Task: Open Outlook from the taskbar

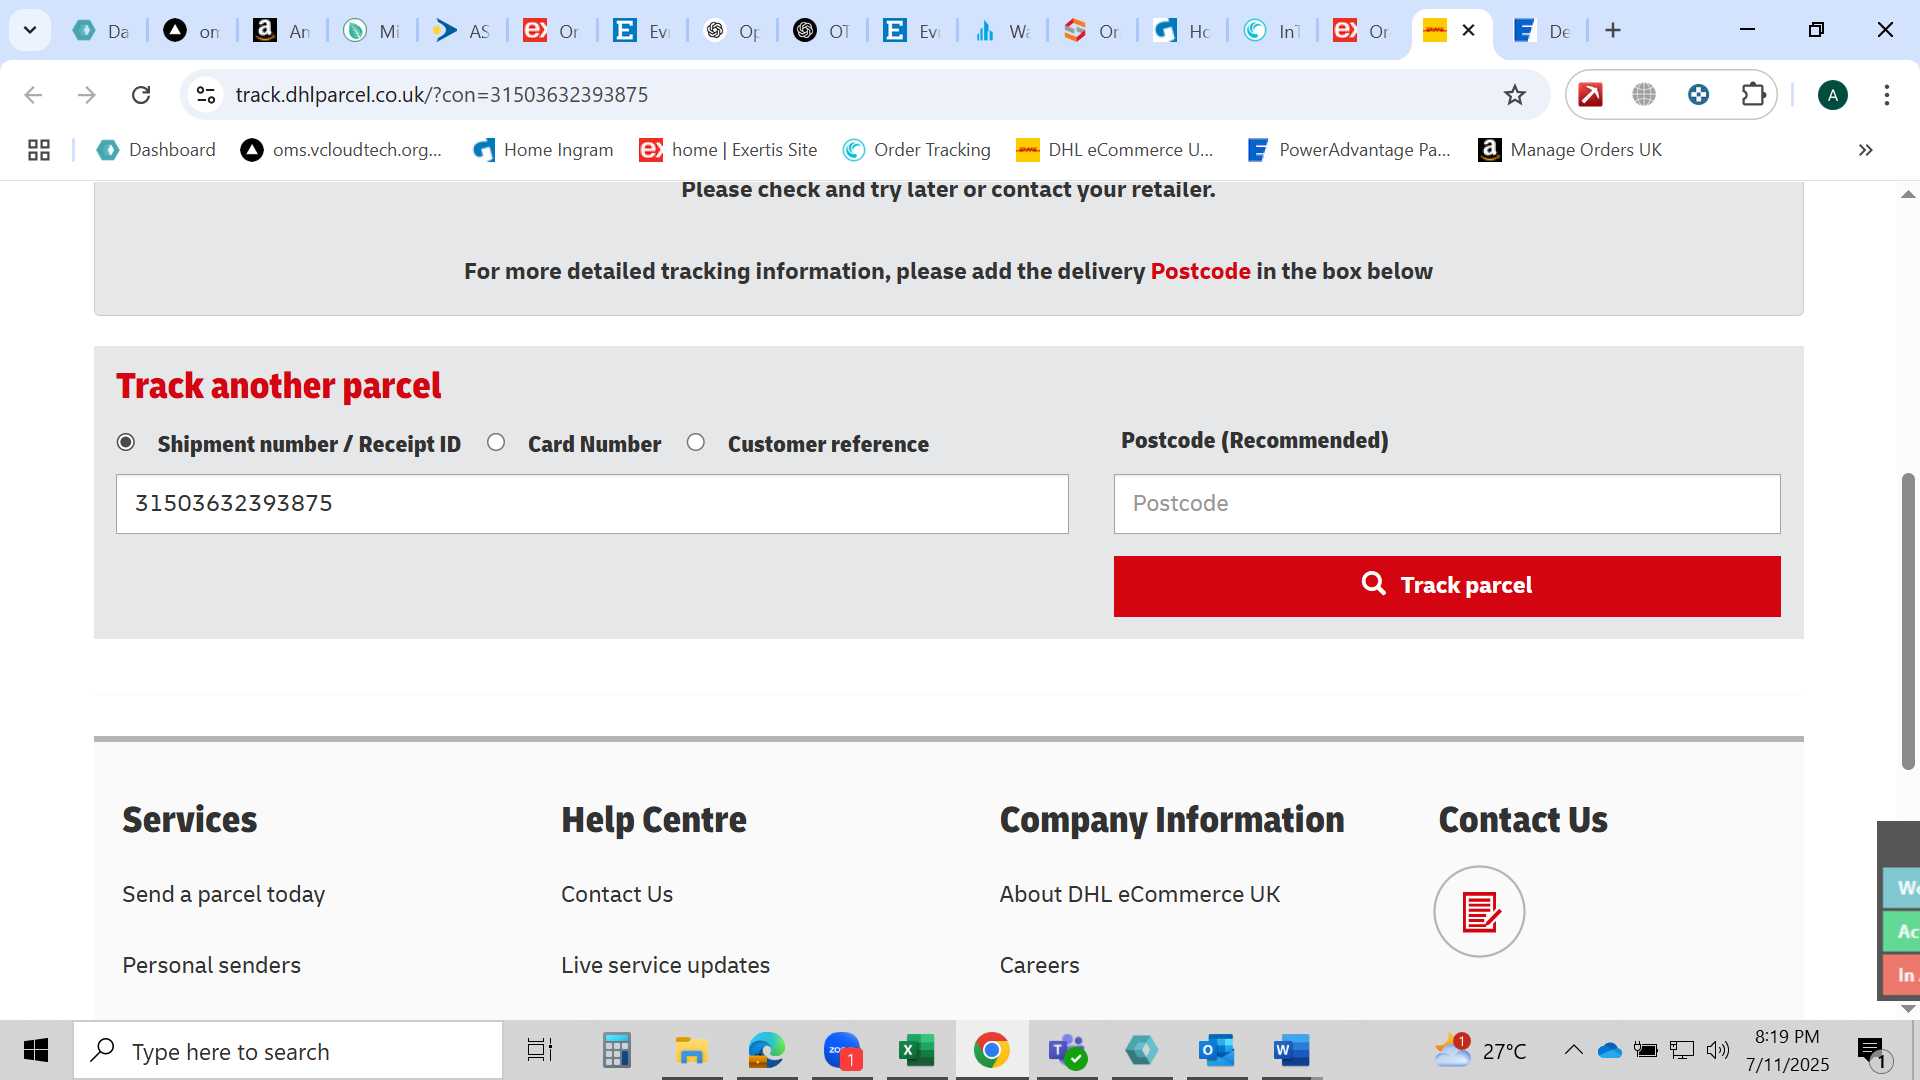Action: coord(1216,1050)
